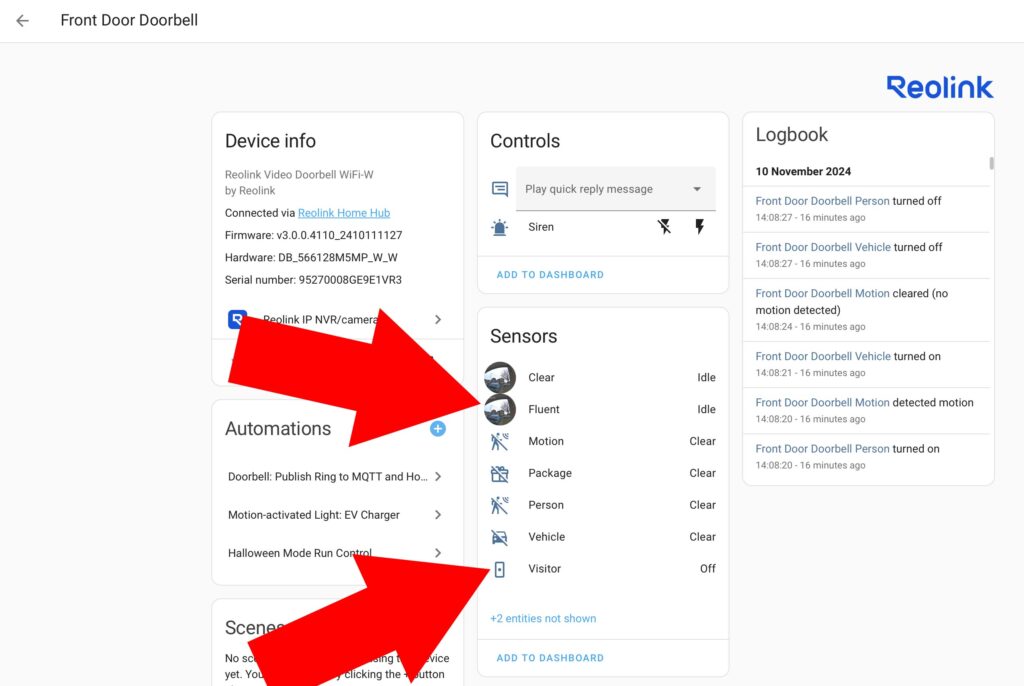Viewport: 1024px width, 686px height.
Task: Click the Reolink Video Doorbell WiFi-W model text
Action: click(299, 174)
